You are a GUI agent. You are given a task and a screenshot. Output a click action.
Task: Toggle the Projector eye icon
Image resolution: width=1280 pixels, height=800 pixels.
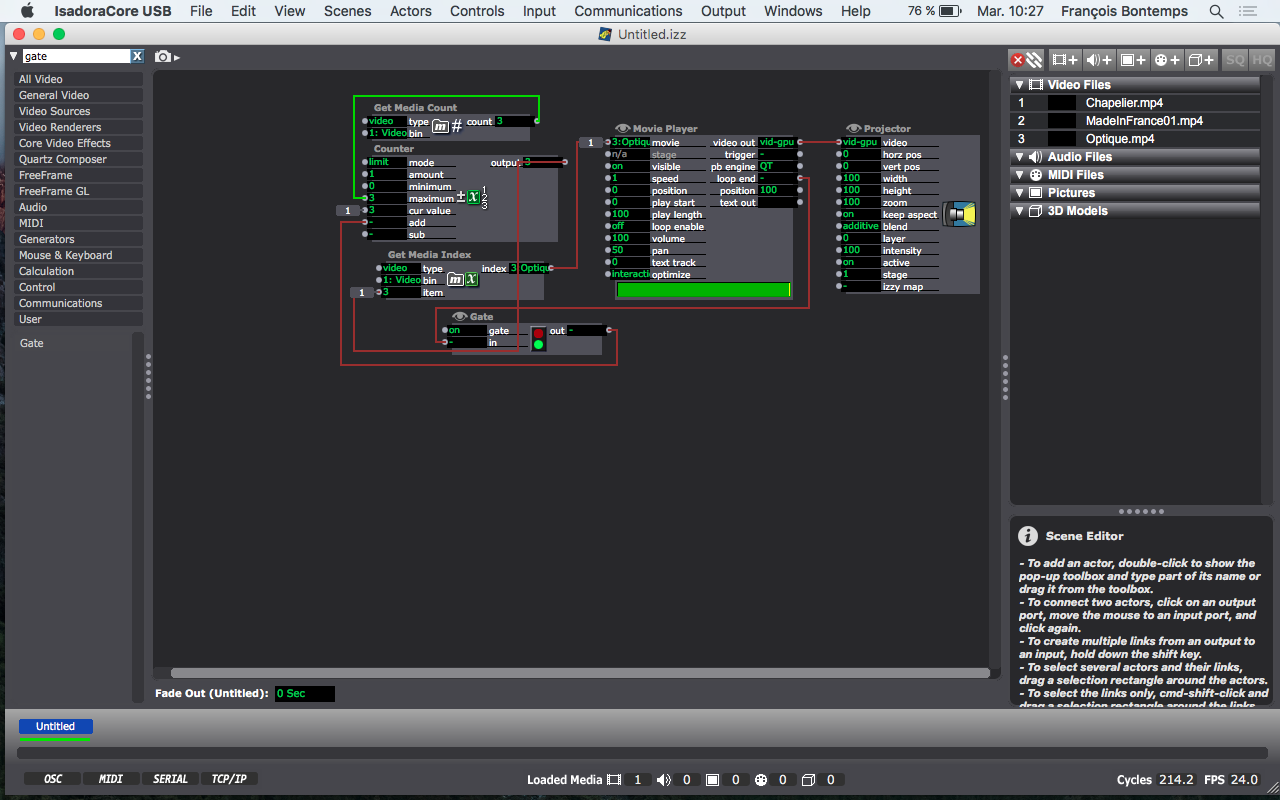point(854,129)
